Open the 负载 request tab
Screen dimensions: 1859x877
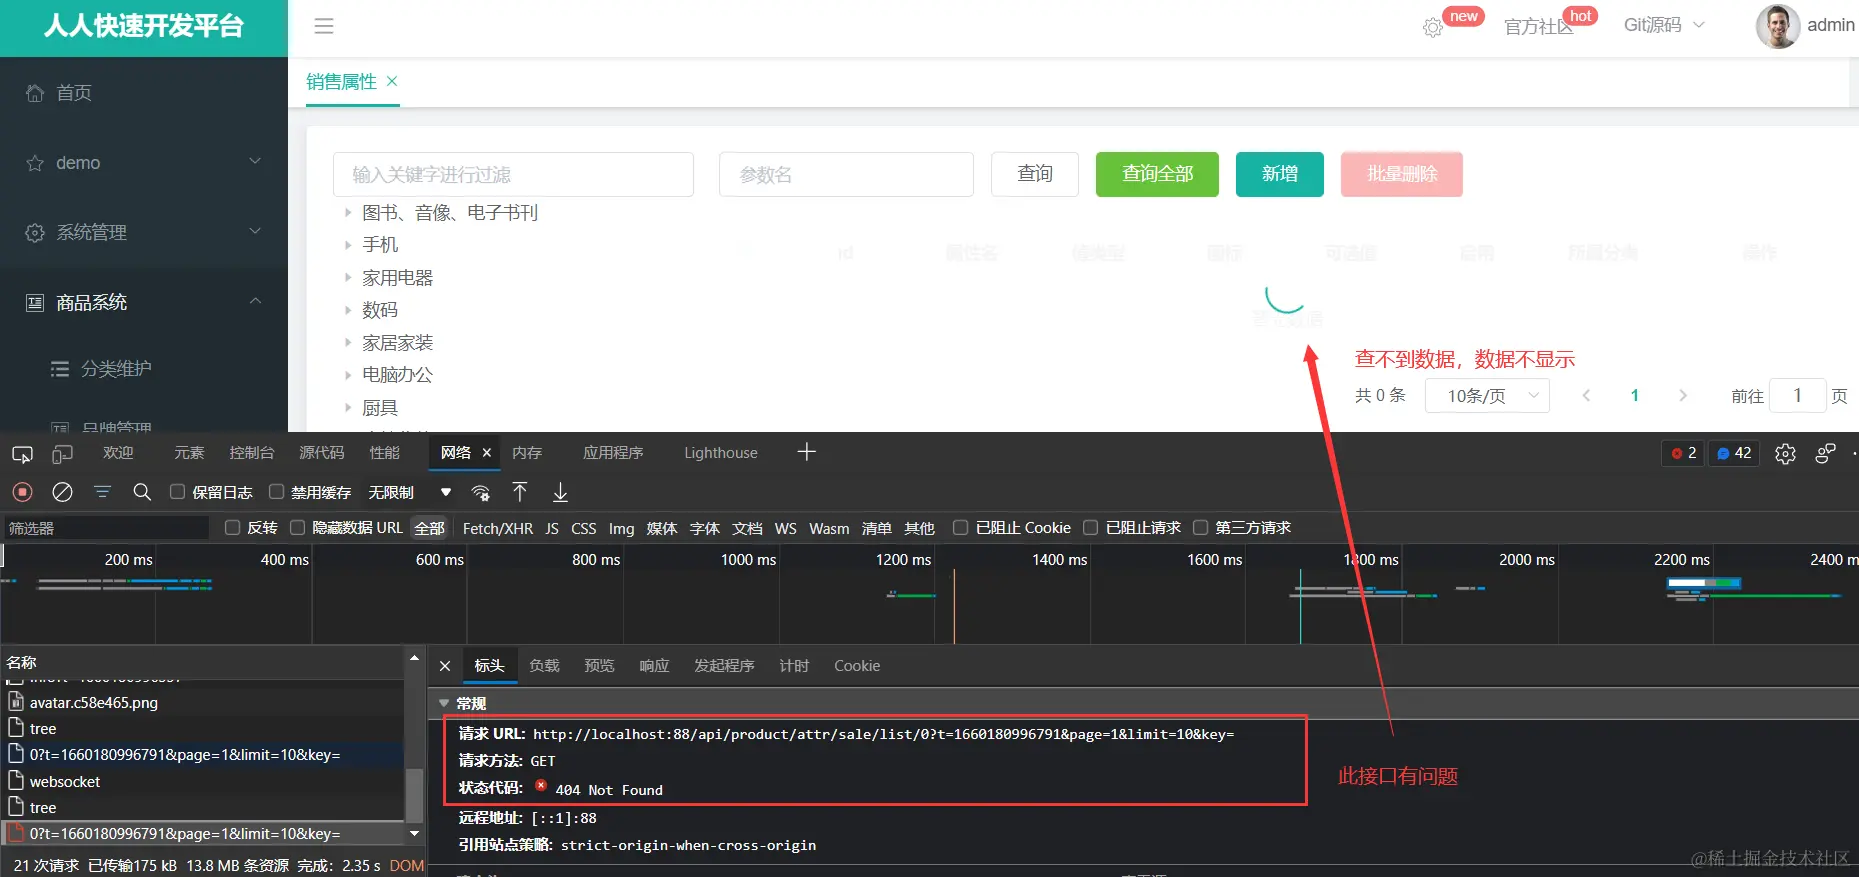544,666
